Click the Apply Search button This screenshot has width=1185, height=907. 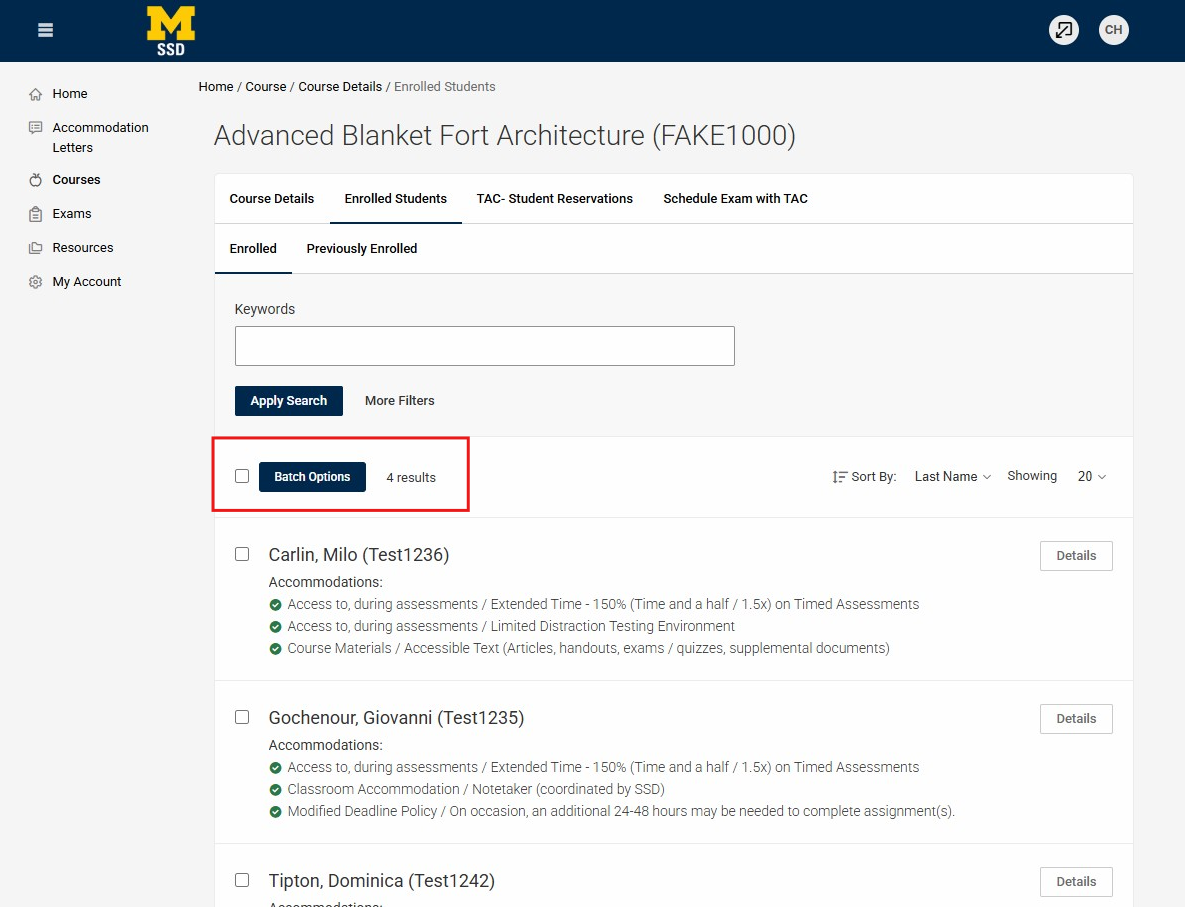[x=289, y=401]
